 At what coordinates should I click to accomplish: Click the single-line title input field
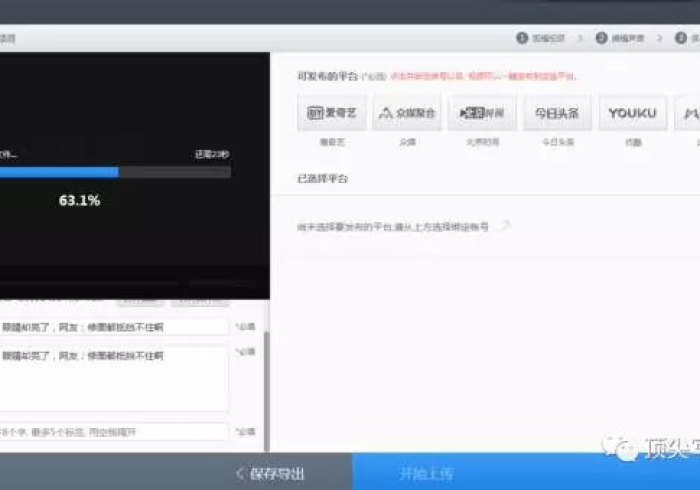(x=114, y=327)
